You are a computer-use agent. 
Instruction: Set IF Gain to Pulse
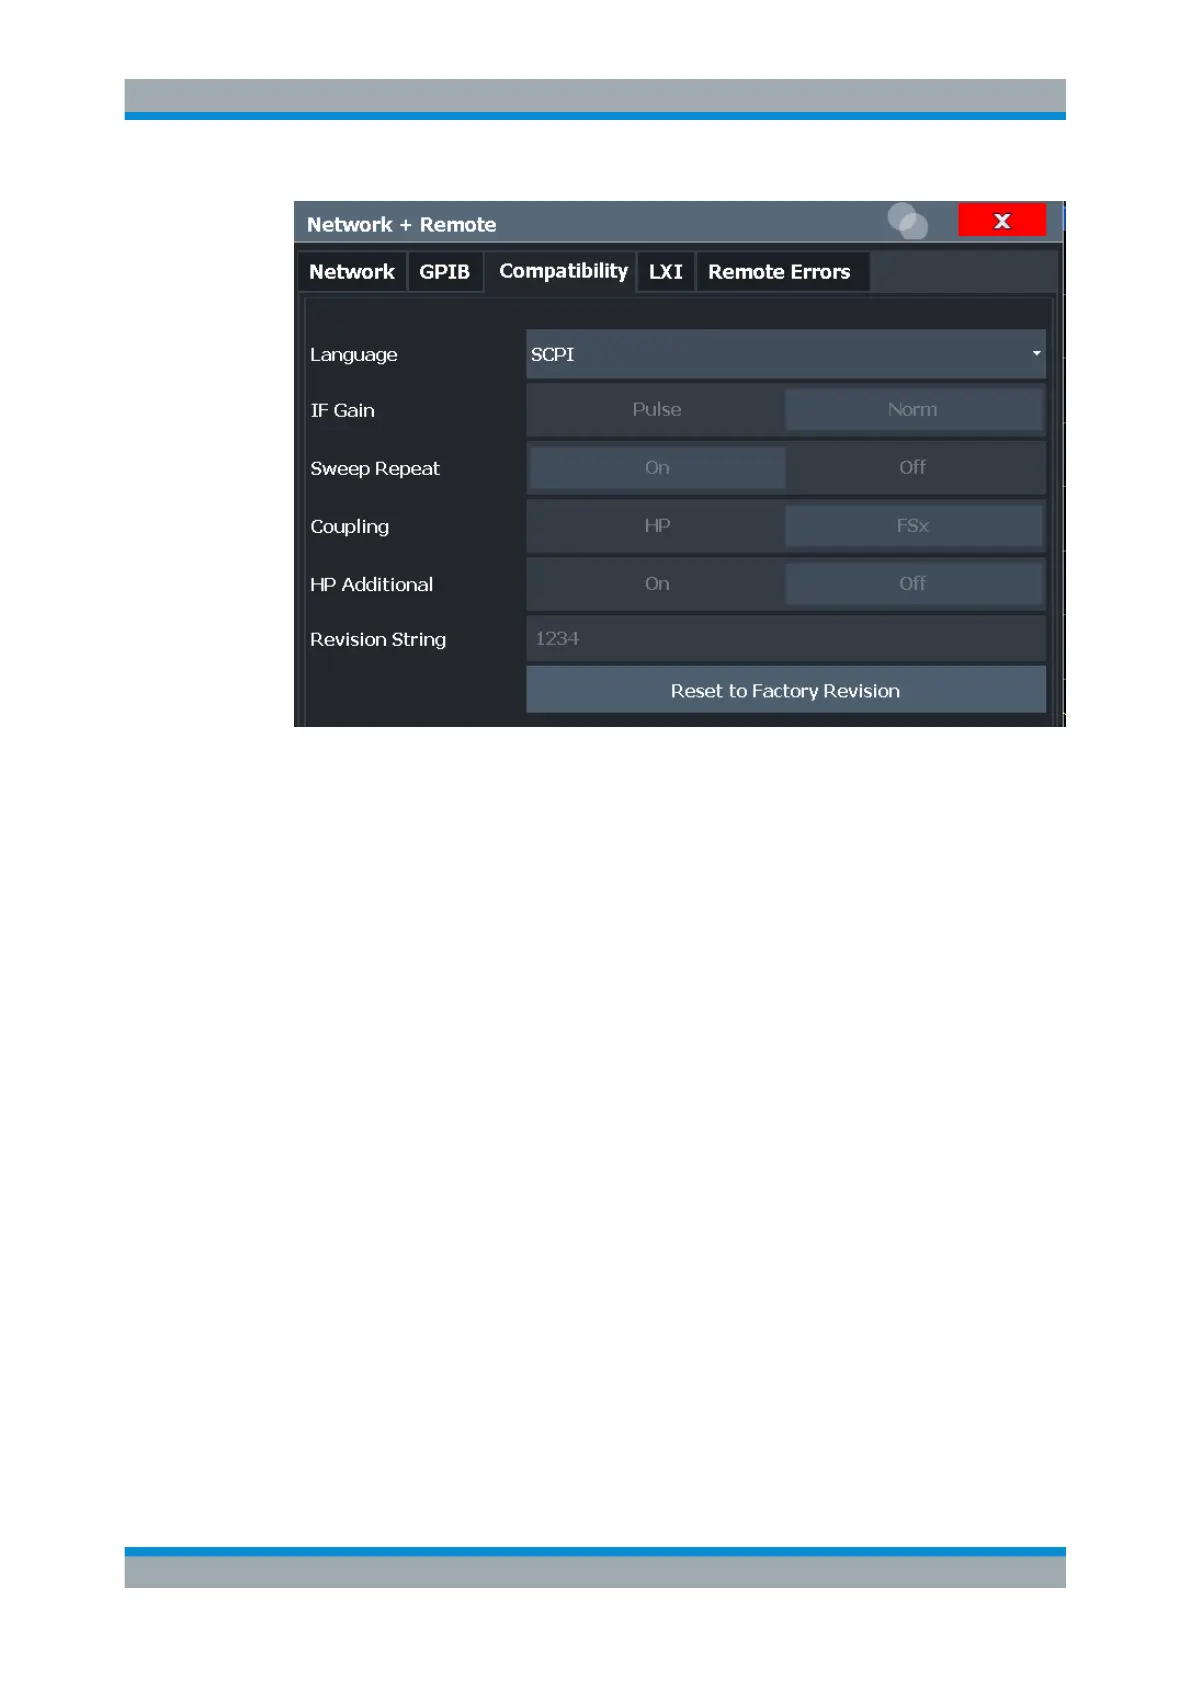(656, 410)
